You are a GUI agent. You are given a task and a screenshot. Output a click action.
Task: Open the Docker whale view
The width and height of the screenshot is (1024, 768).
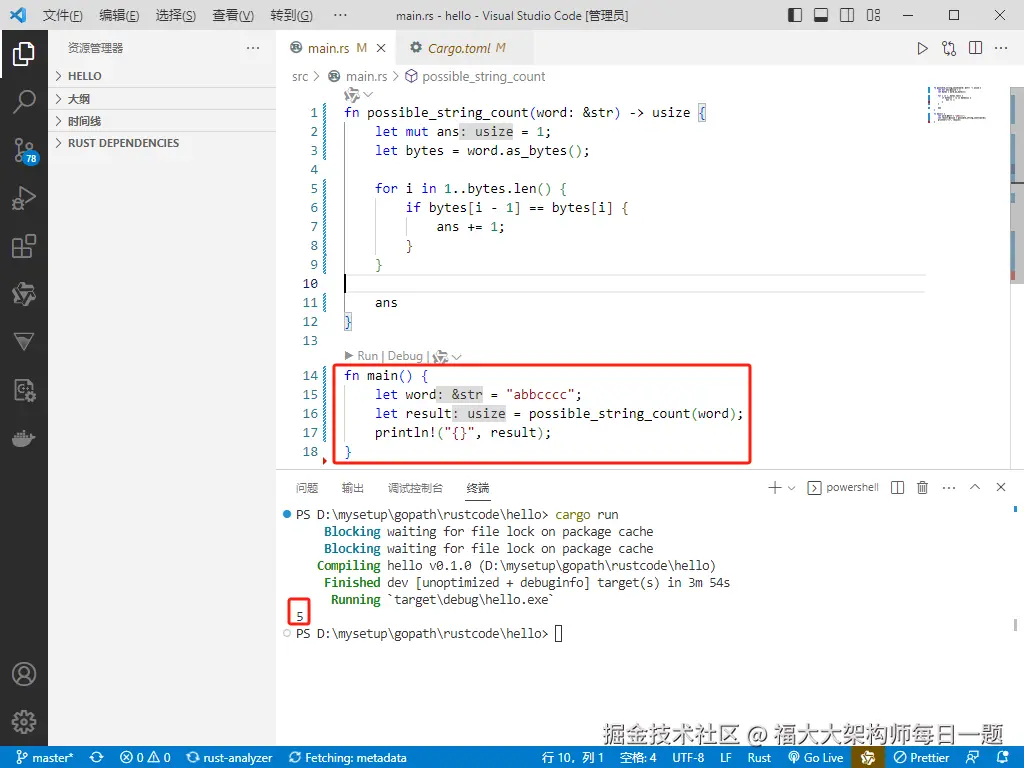pyautogui.click(x=24, y=438)
